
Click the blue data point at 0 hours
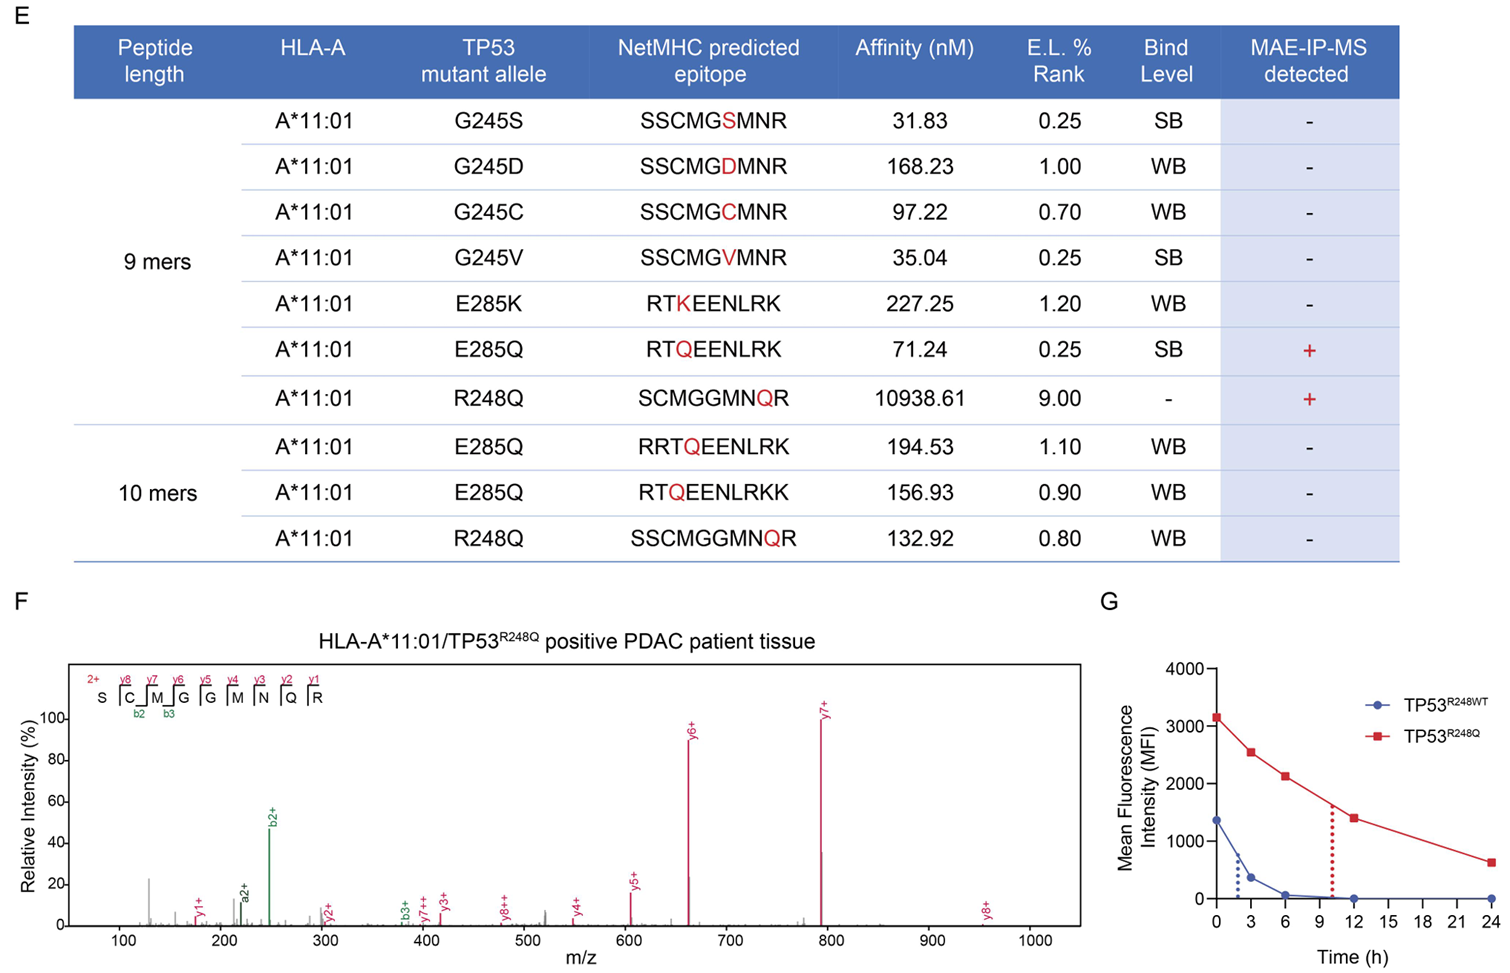click(x=1216, y=820)
